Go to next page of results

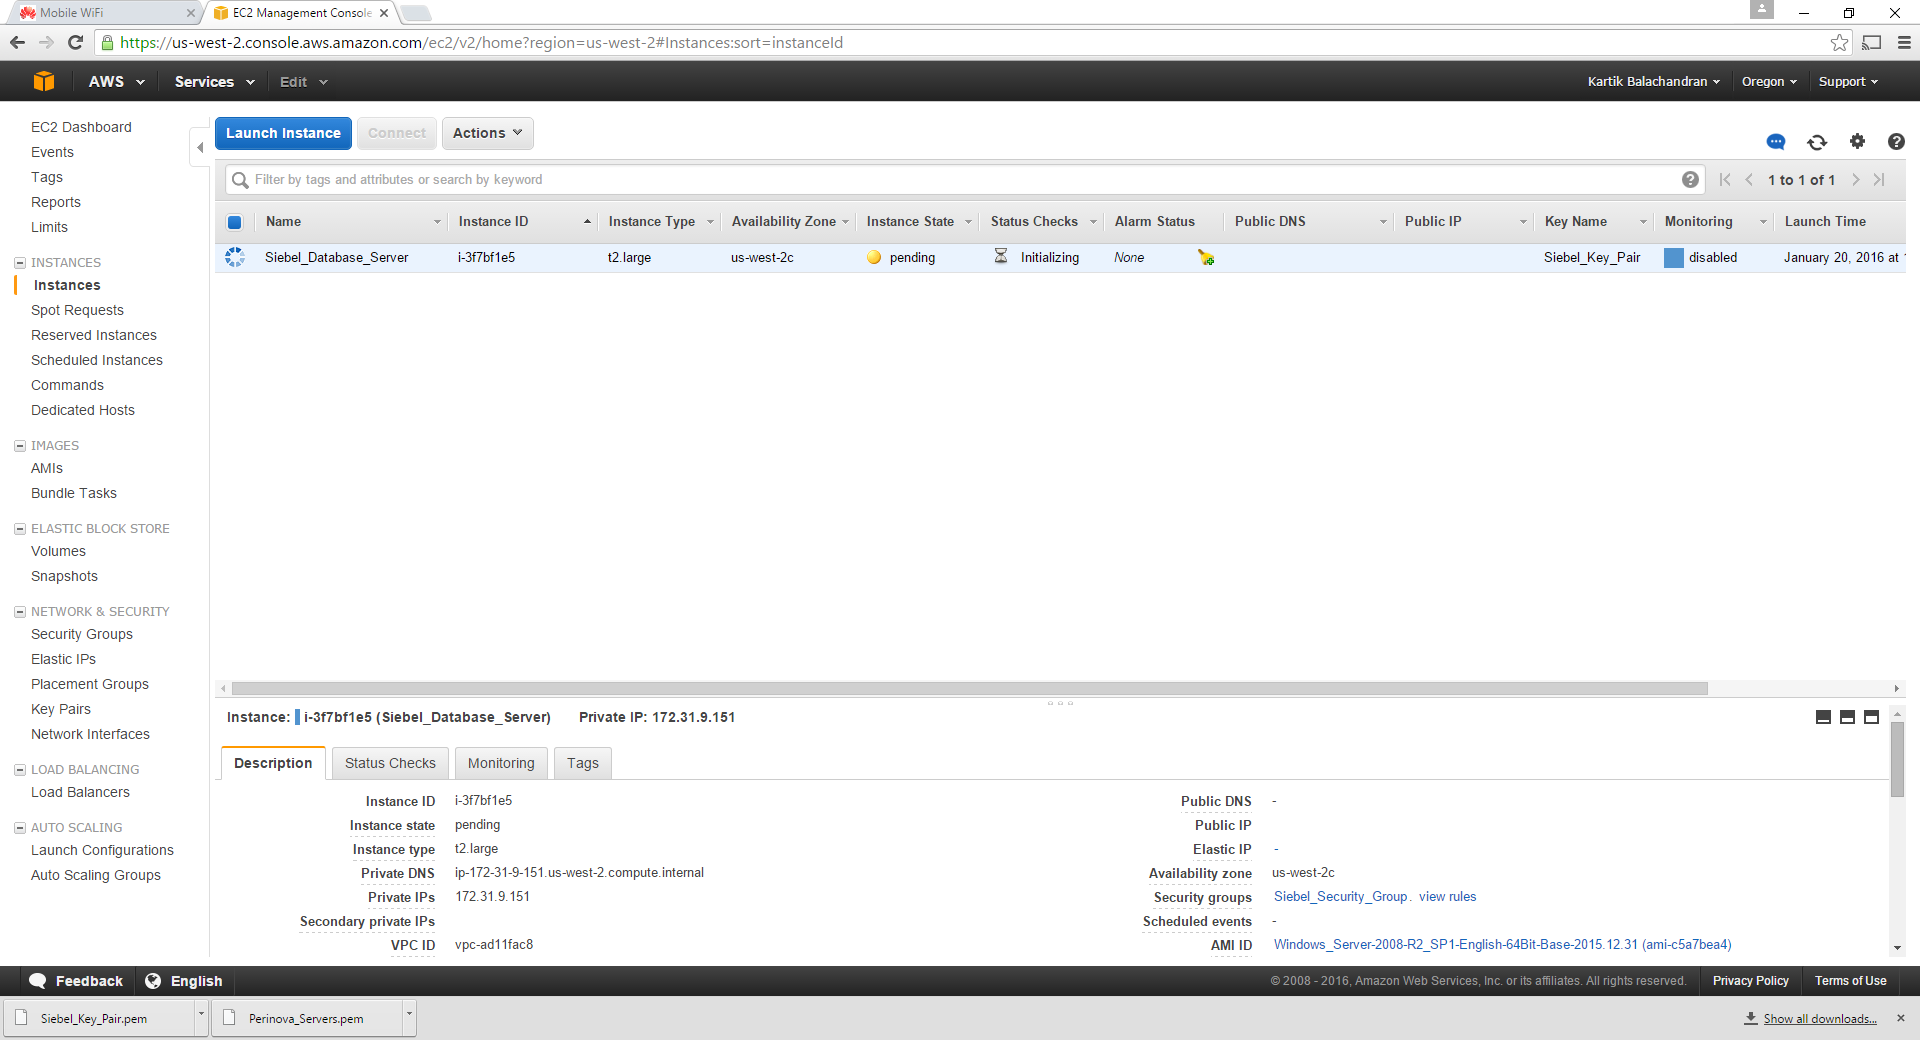(1855, 180)
